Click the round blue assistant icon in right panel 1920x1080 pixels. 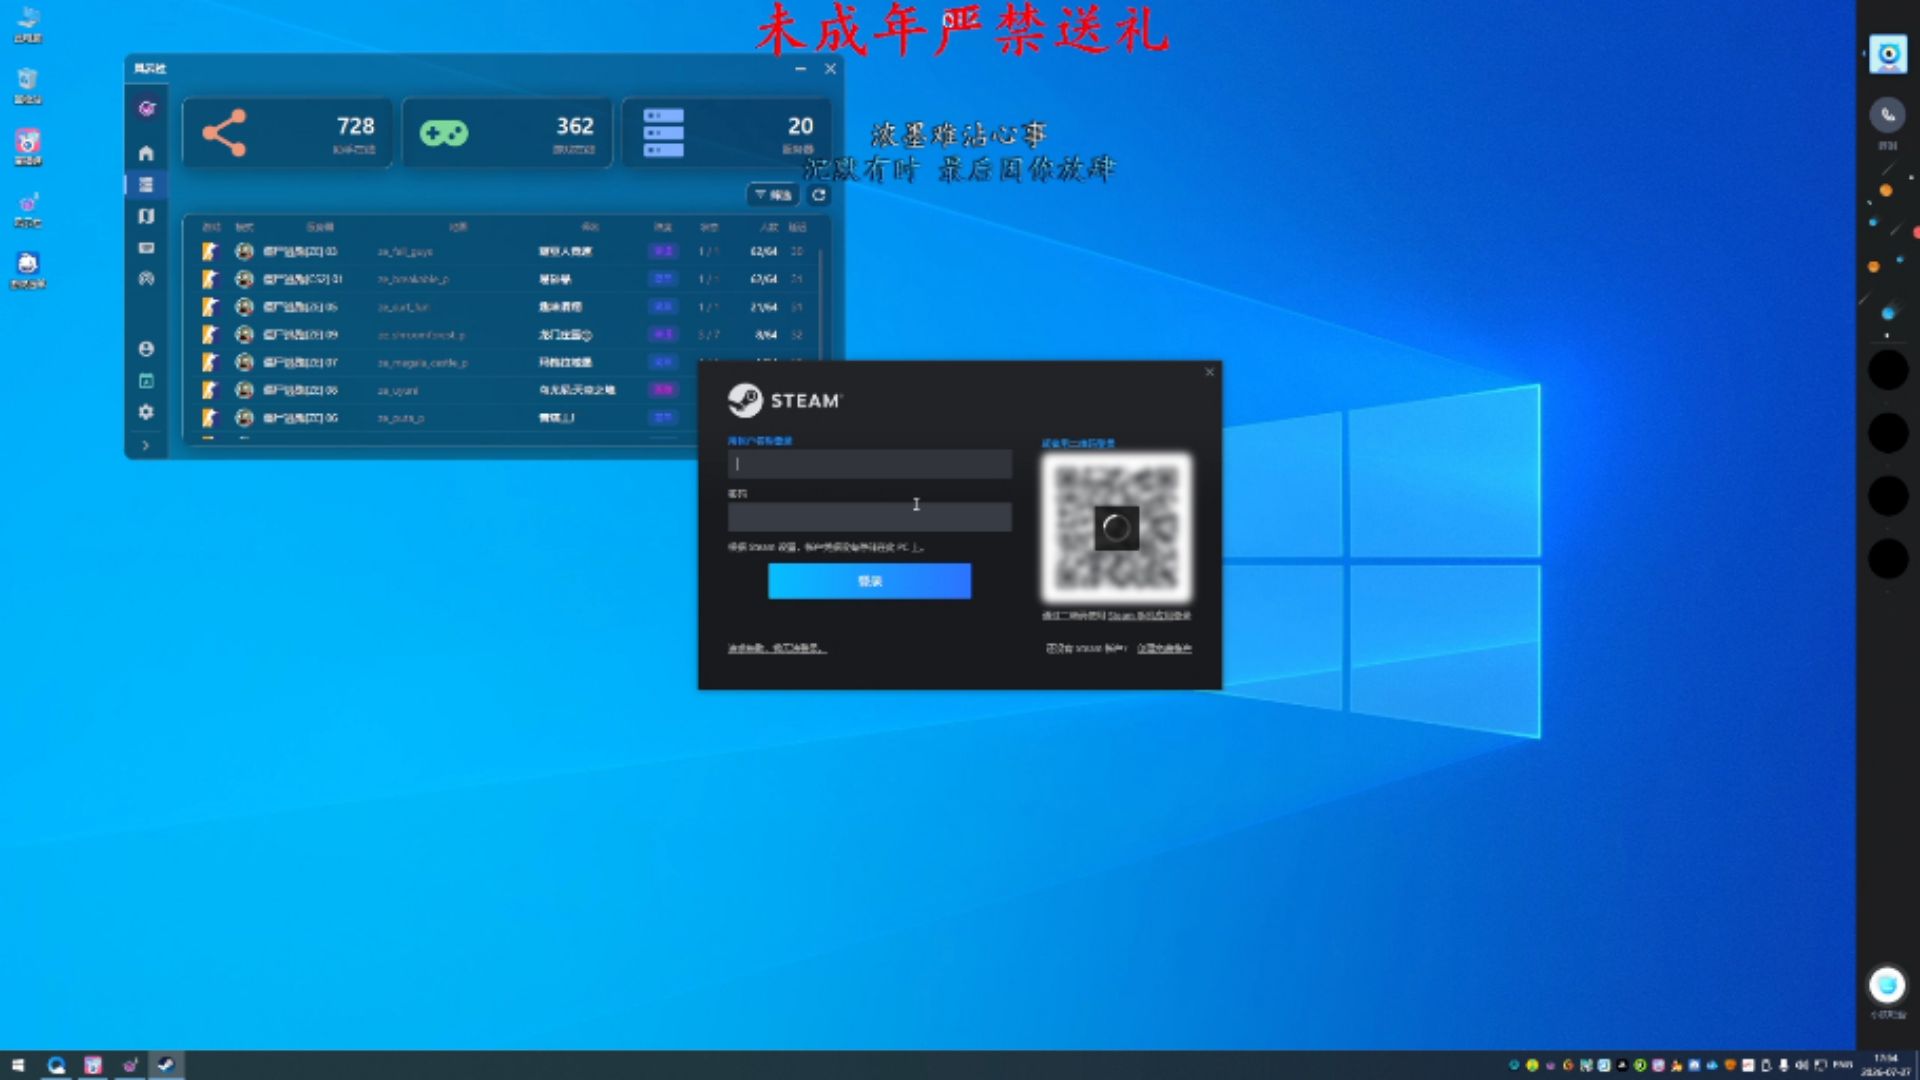click(x=1887, y=986)
